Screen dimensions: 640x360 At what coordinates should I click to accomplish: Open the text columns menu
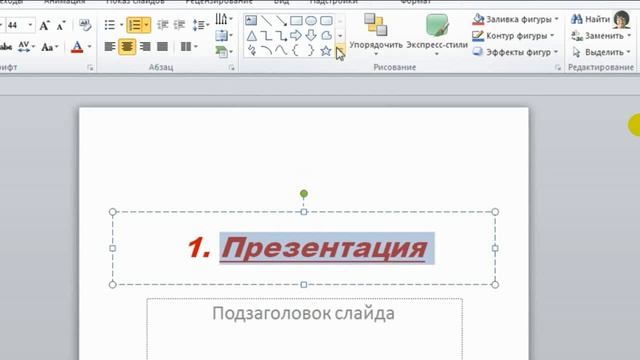(189, 47)
